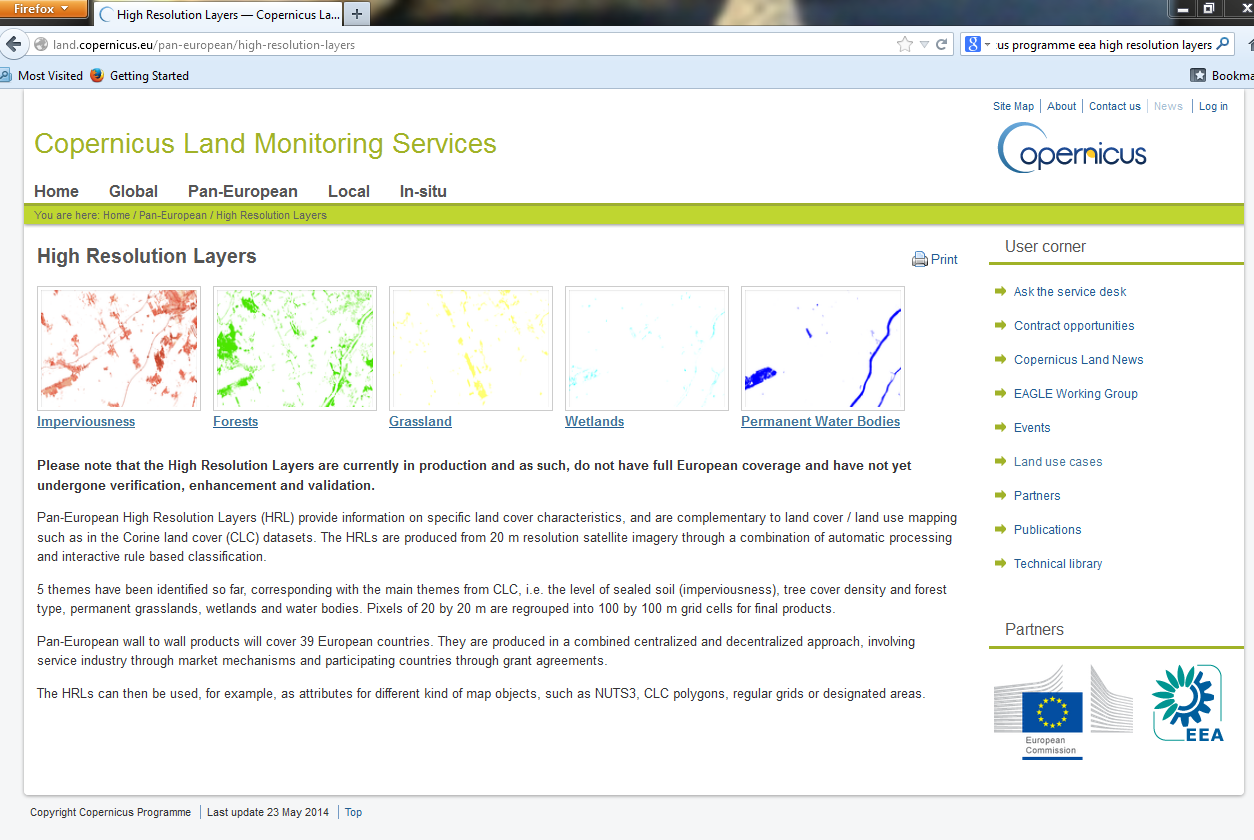Click Firefox icon beside Getting Started bookmark
This screenshot has height=840, width=1254.
(x=97, y=75)
